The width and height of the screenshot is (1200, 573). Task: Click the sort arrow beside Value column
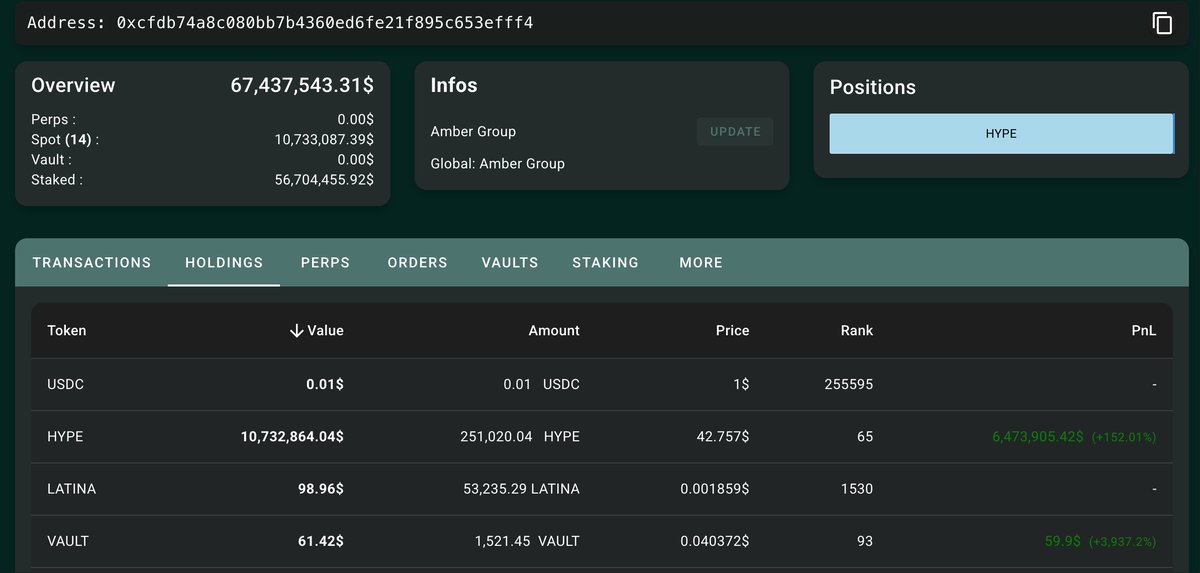tap(296, 331)
